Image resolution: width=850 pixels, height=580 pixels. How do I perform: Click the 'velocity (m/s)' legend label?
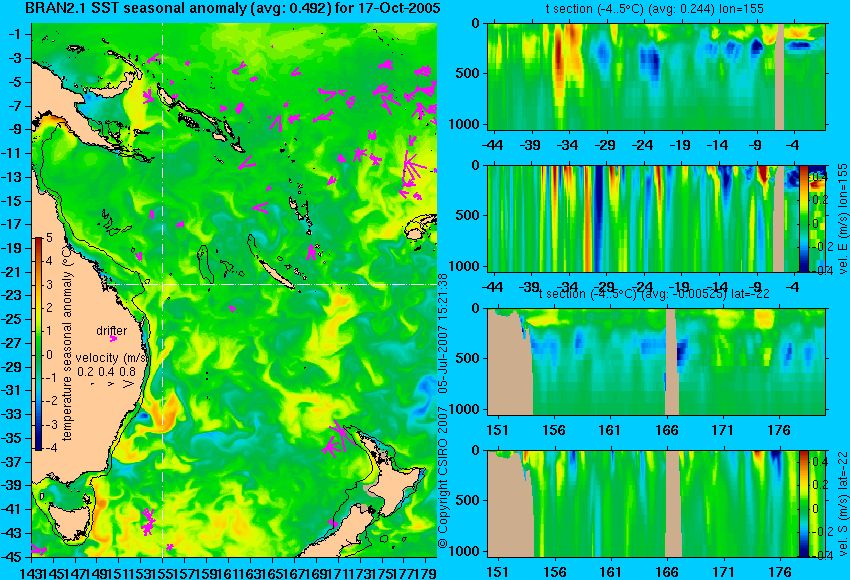click(112, 358)
